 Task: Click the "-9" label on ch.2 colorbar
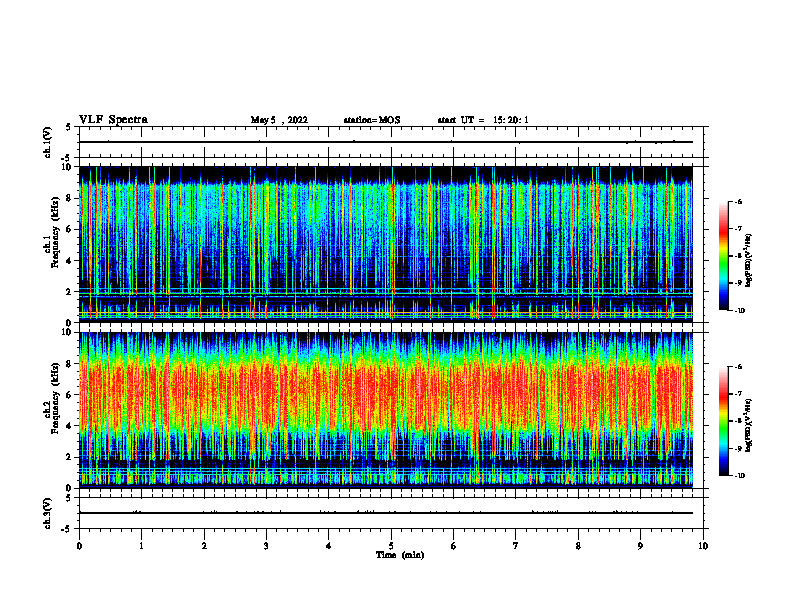(x=738, y=448)
